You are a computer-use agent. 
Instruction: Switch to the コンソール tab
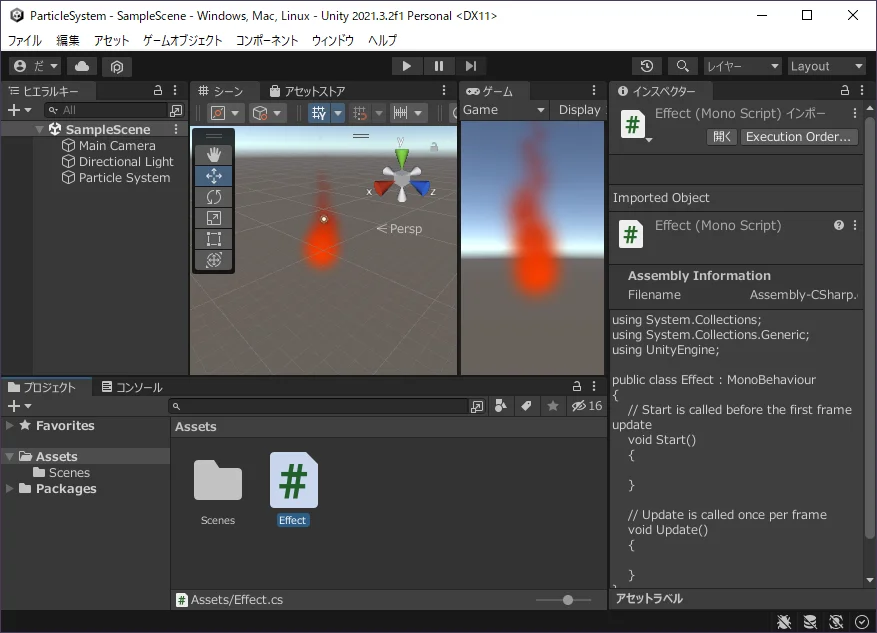132,387
